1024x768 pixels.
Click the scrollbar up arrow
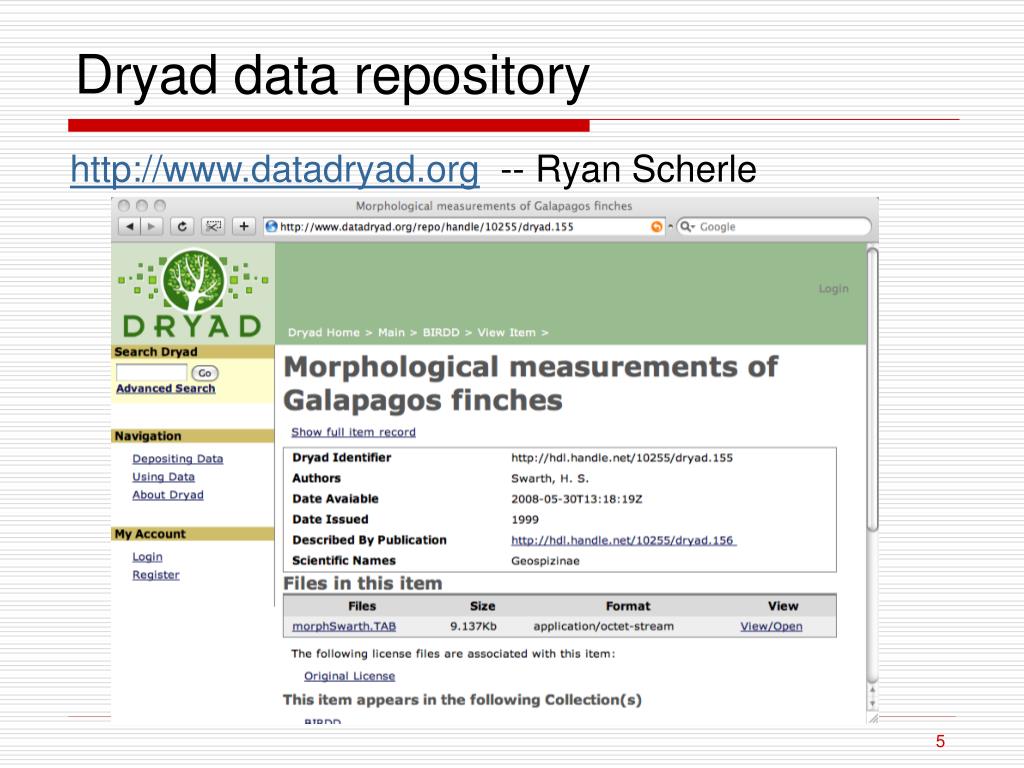(x=872, y=690)
